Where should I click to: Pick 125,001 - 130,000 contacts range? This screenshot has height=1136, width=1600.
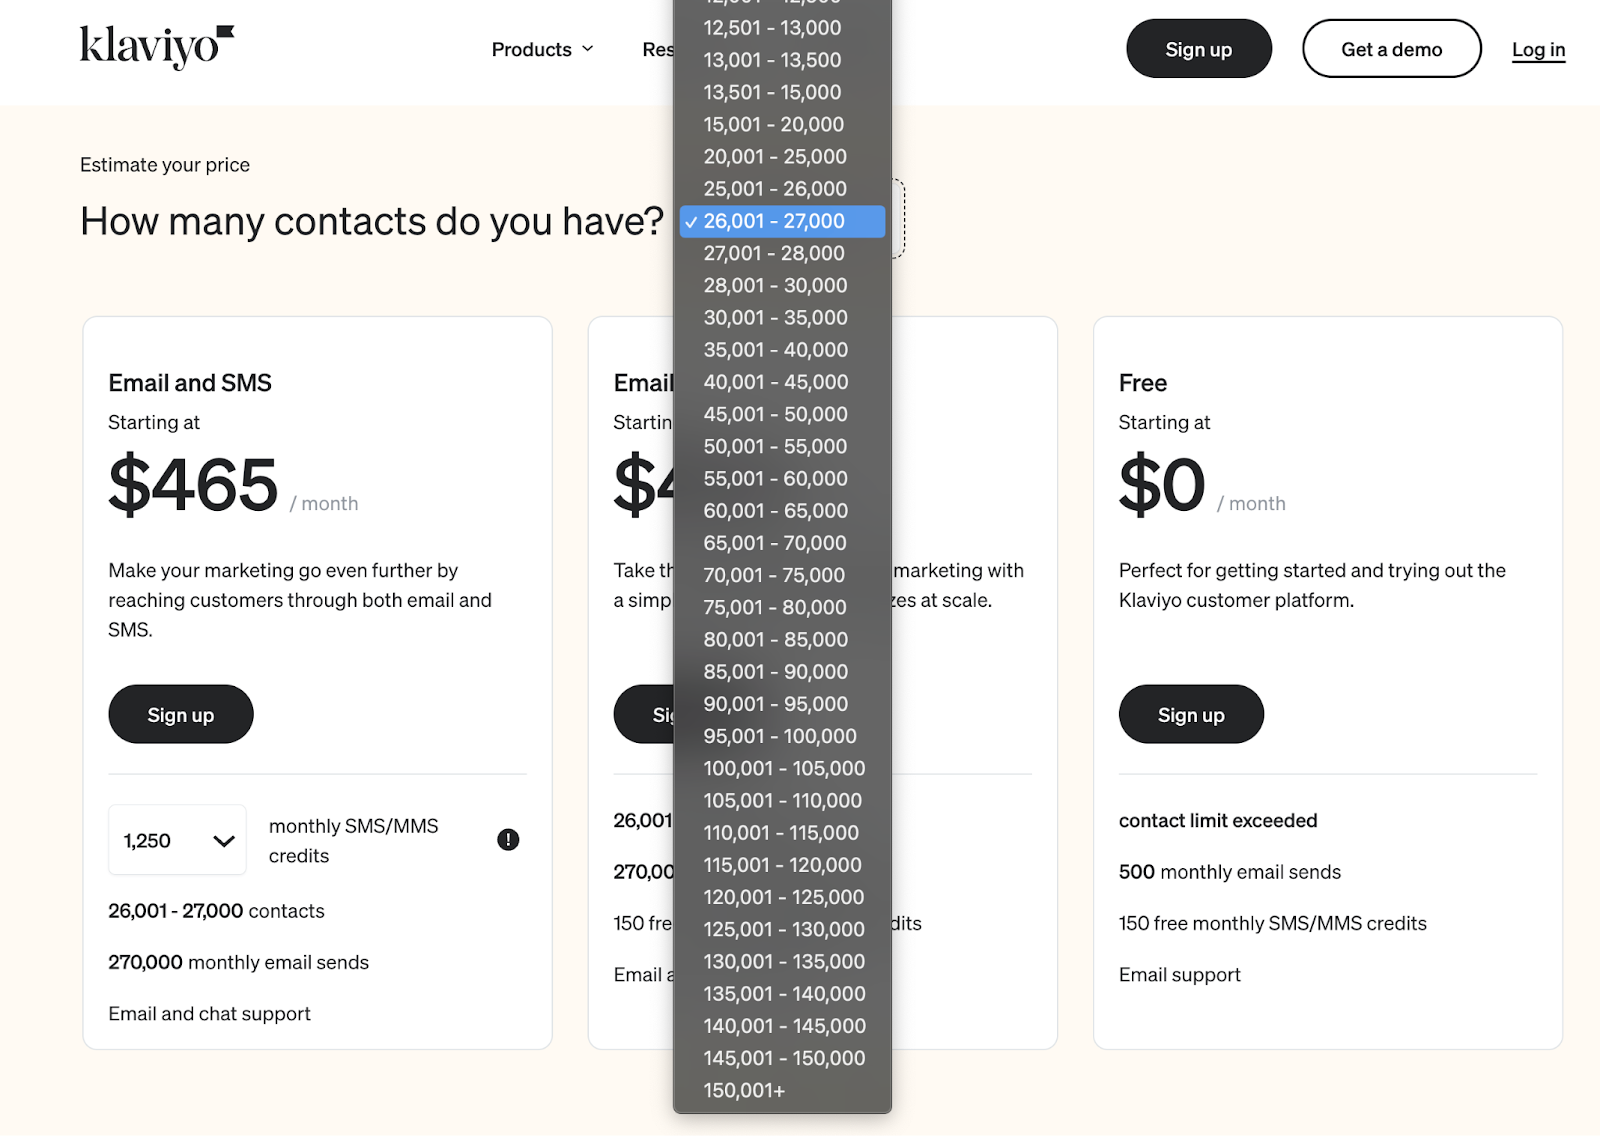782,929
